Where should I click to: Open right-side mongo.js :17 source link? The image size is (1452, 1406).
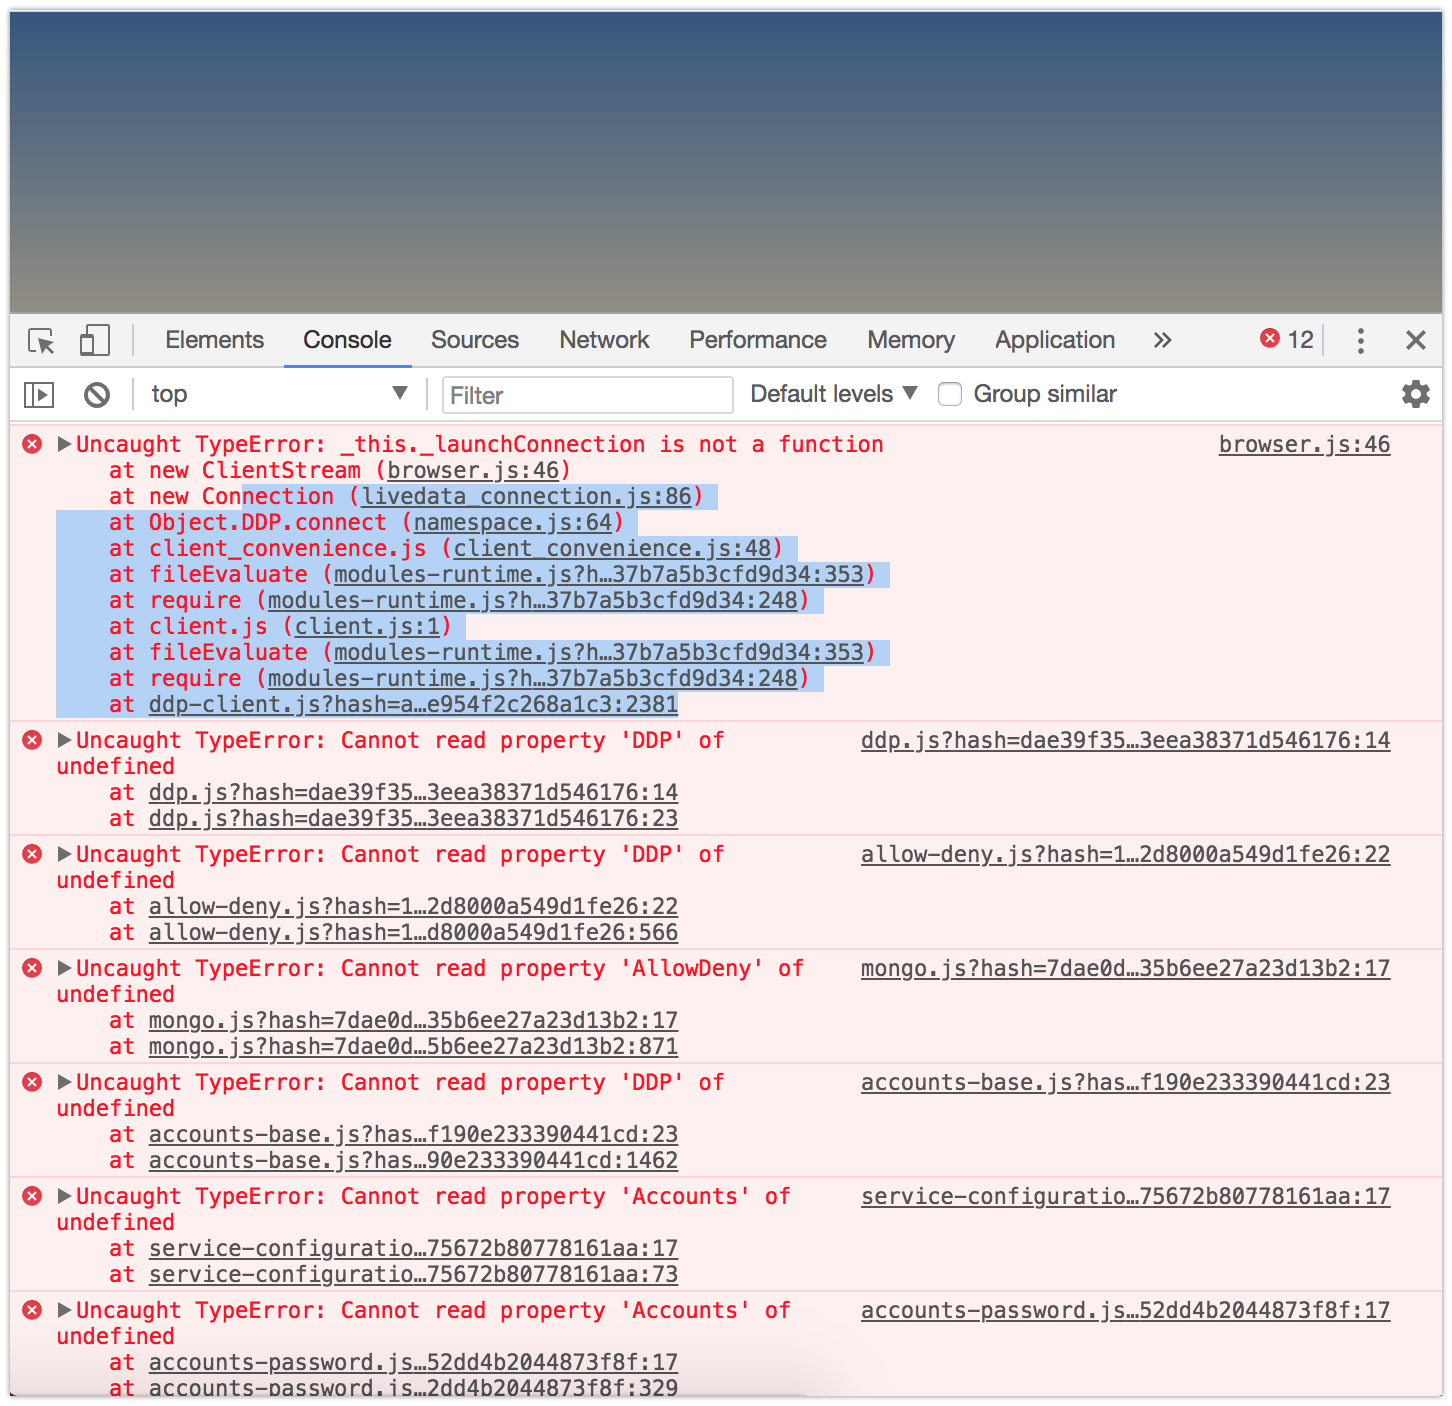(1125, 968)
